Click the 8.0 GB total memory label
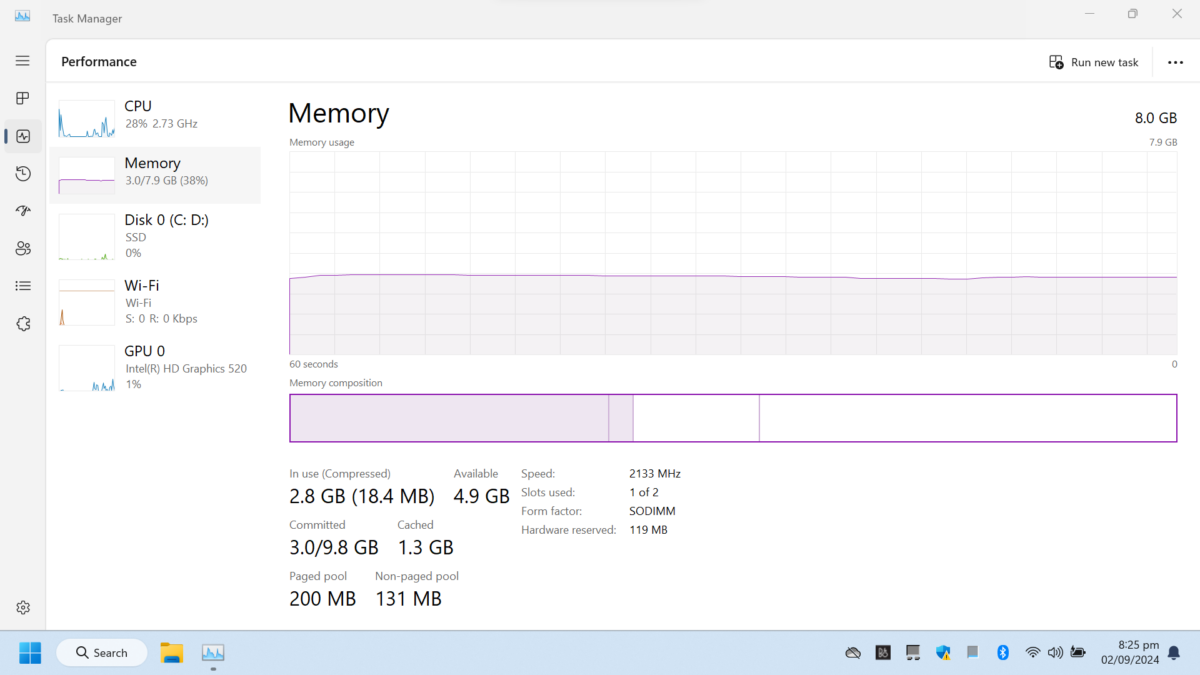This screenshot has height=675, width=1200. click(x=1155, y=118)
